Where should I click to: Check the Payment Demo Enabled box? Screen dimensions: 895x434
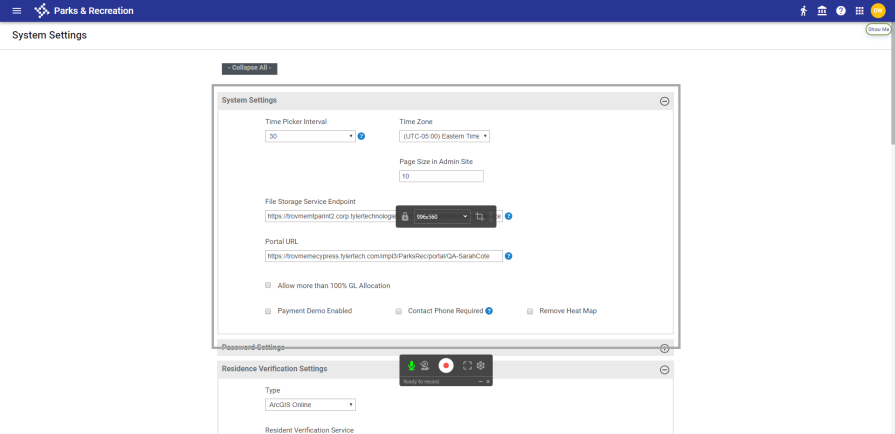pos(268,311)
